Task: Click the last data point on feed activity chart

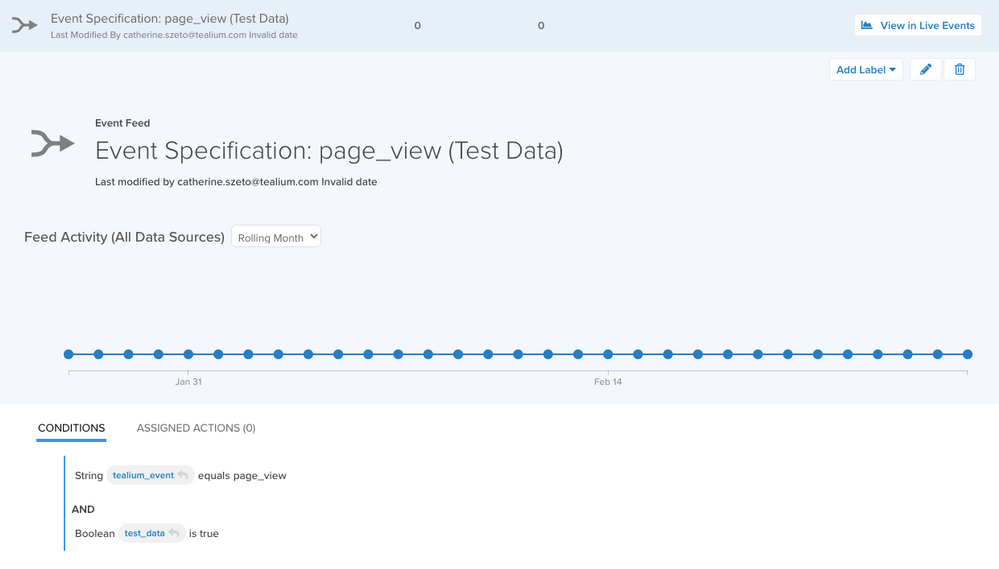Action: pyautogui.click(x=967, y=354)
